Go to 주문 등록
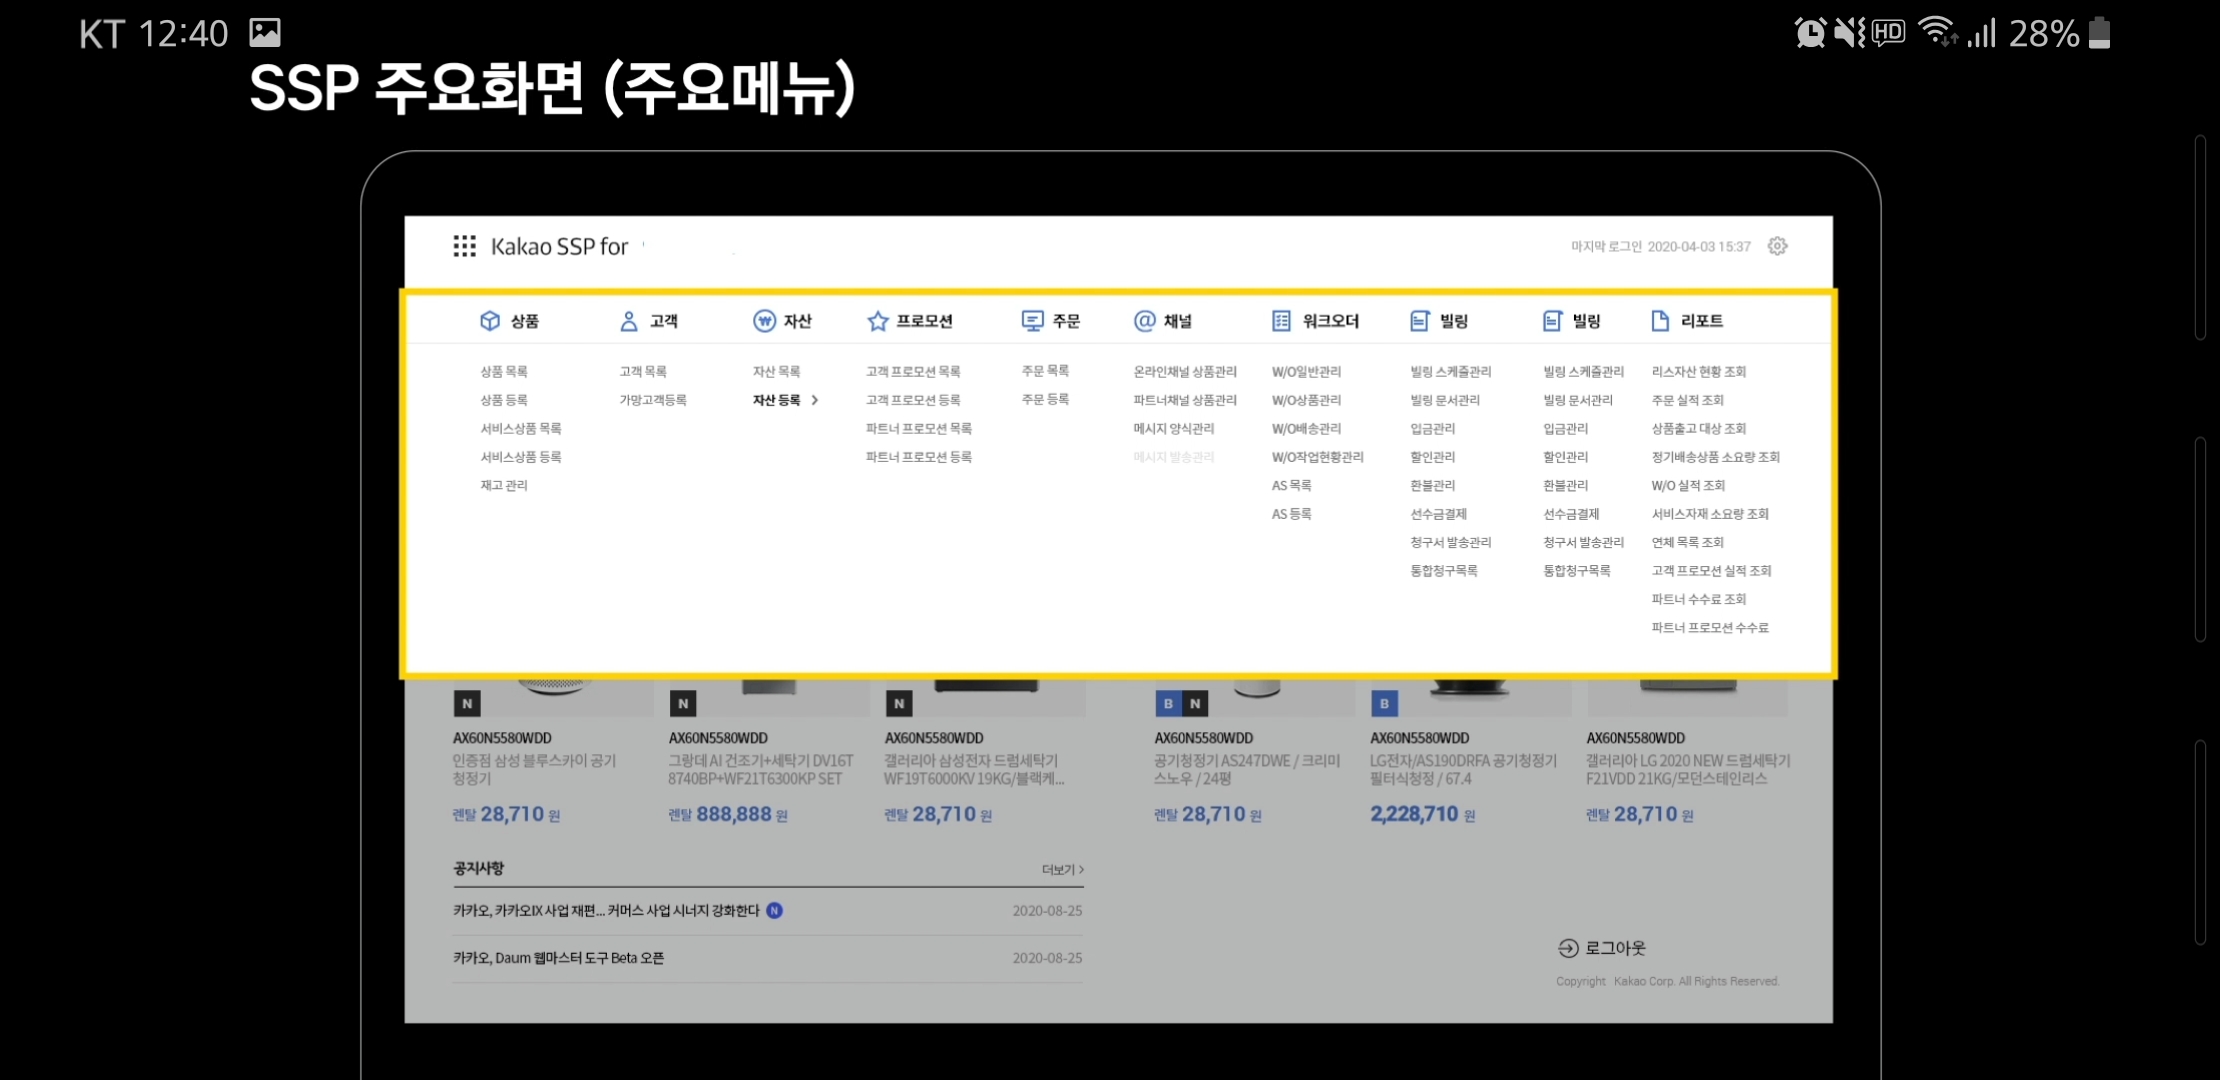This screenshot has height=1080, width=2220. 1046,399
